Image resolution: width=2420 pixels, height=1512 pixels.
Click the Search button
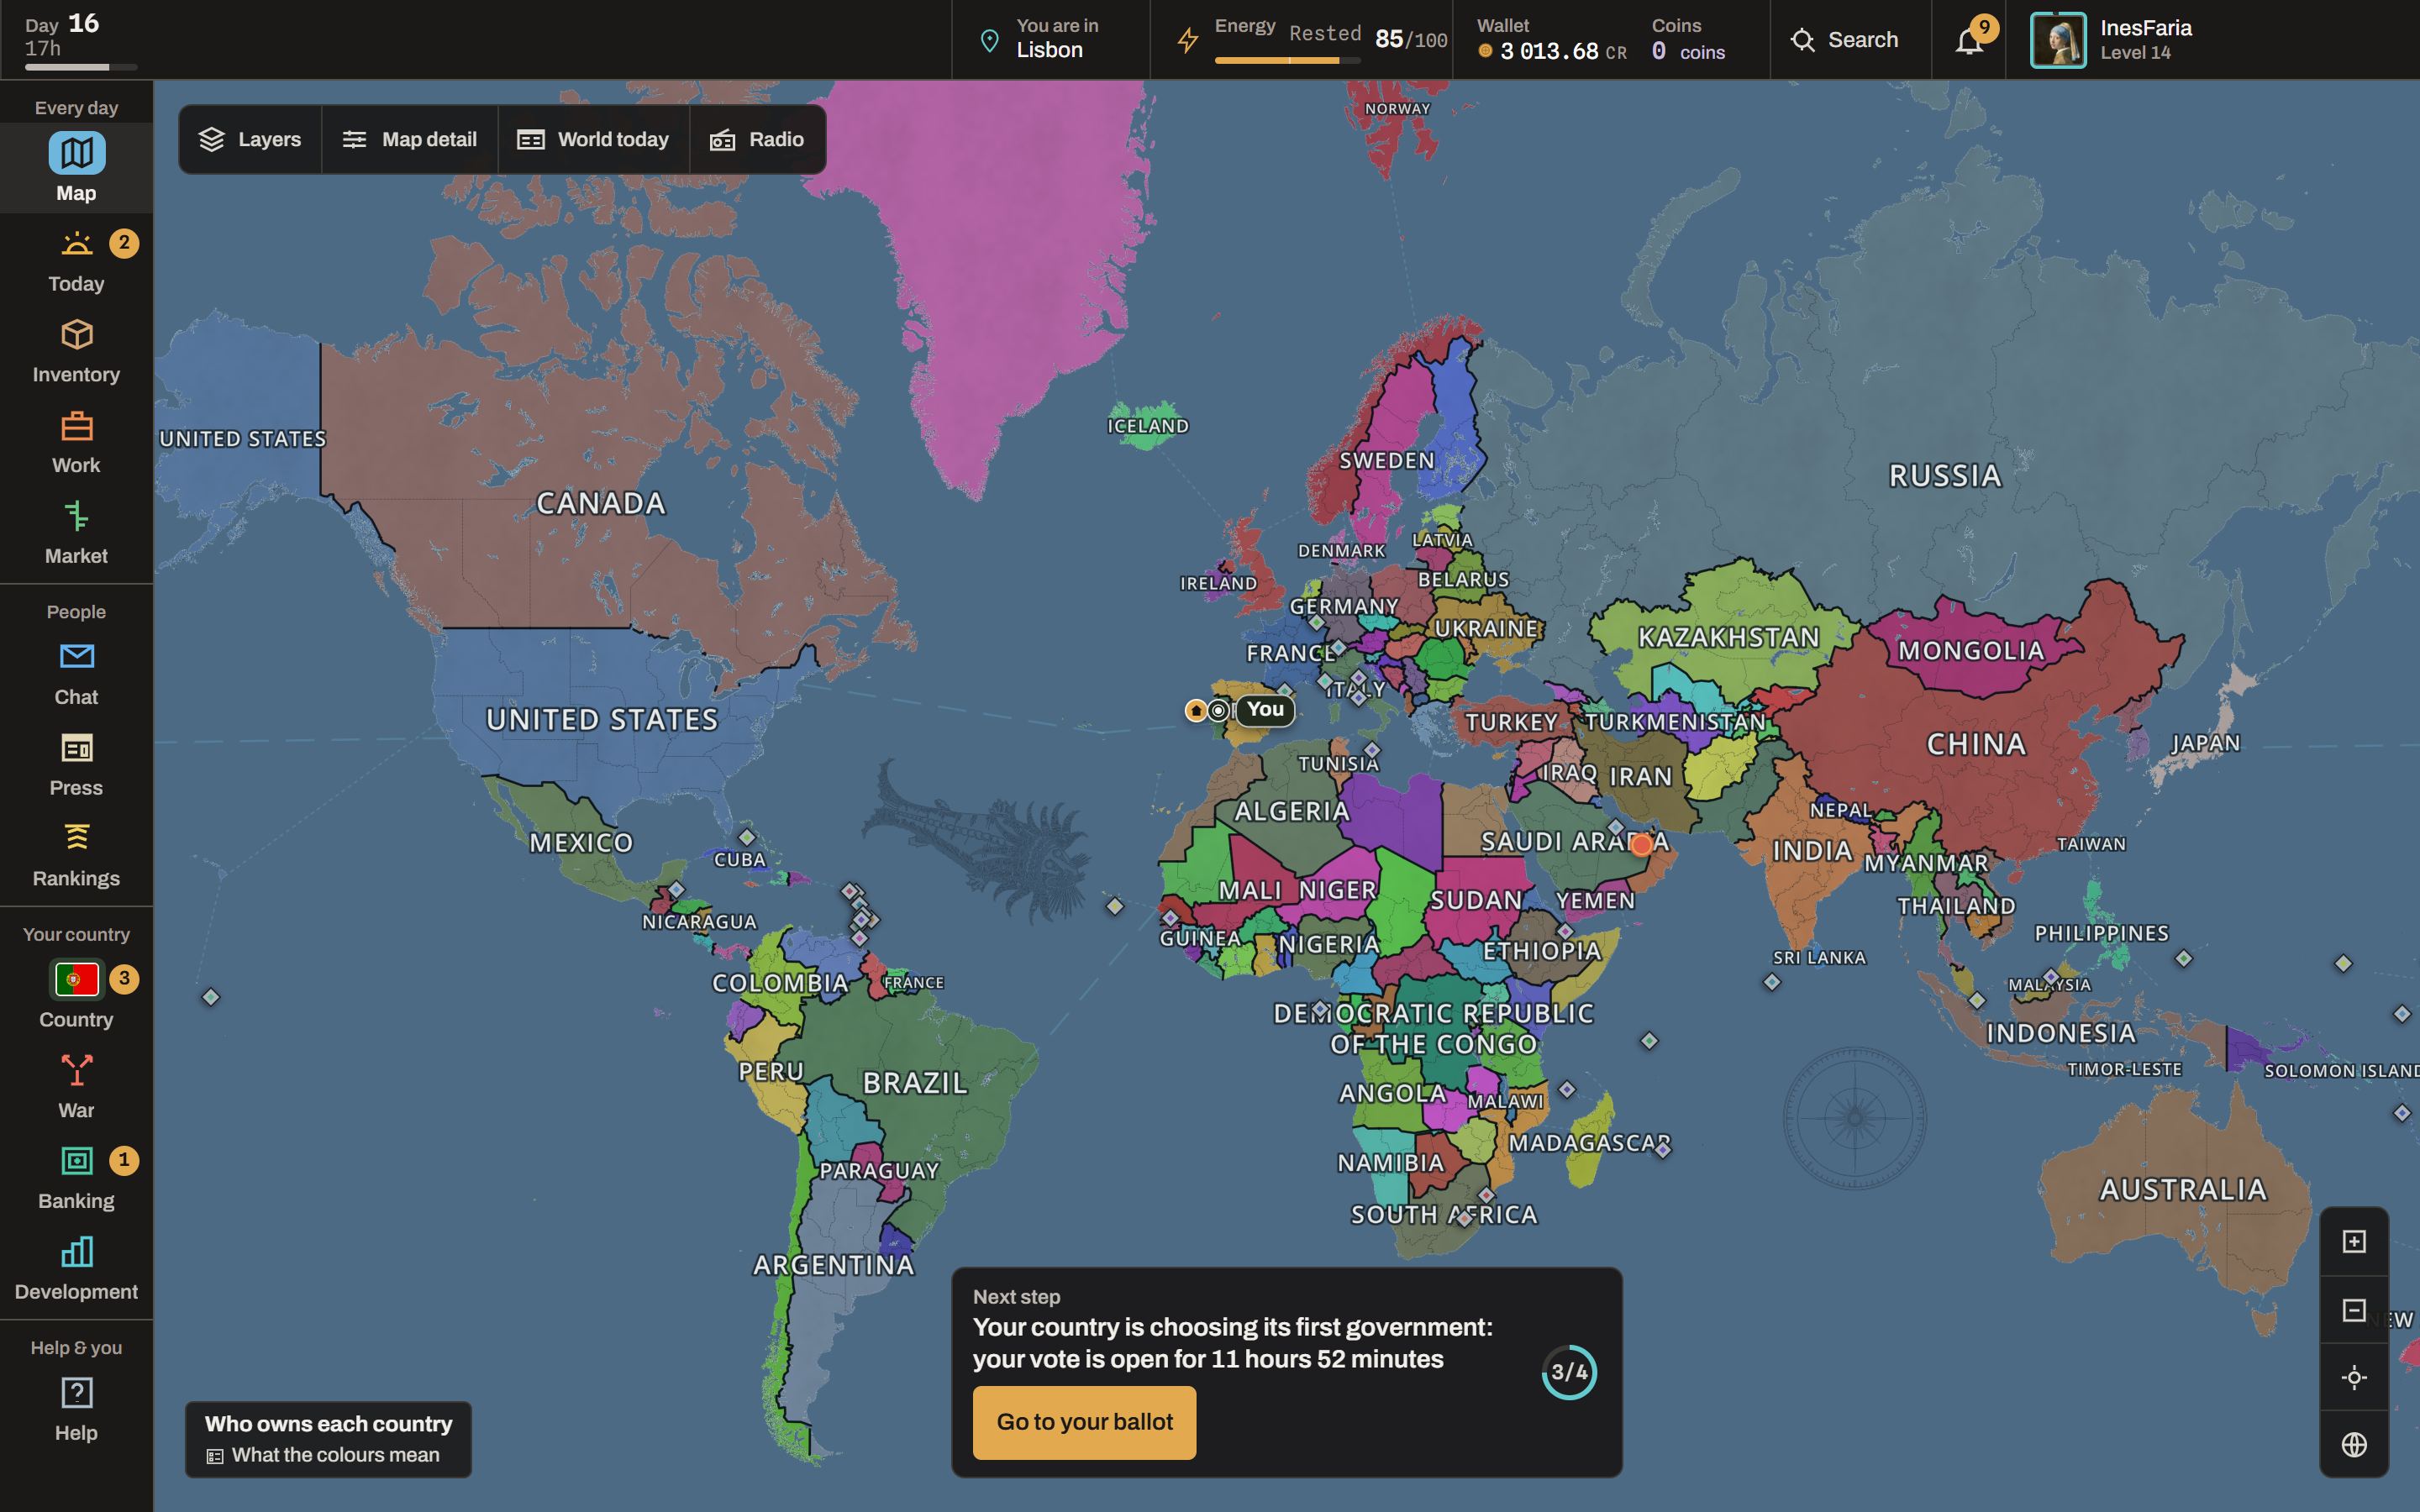[1845, 40]
